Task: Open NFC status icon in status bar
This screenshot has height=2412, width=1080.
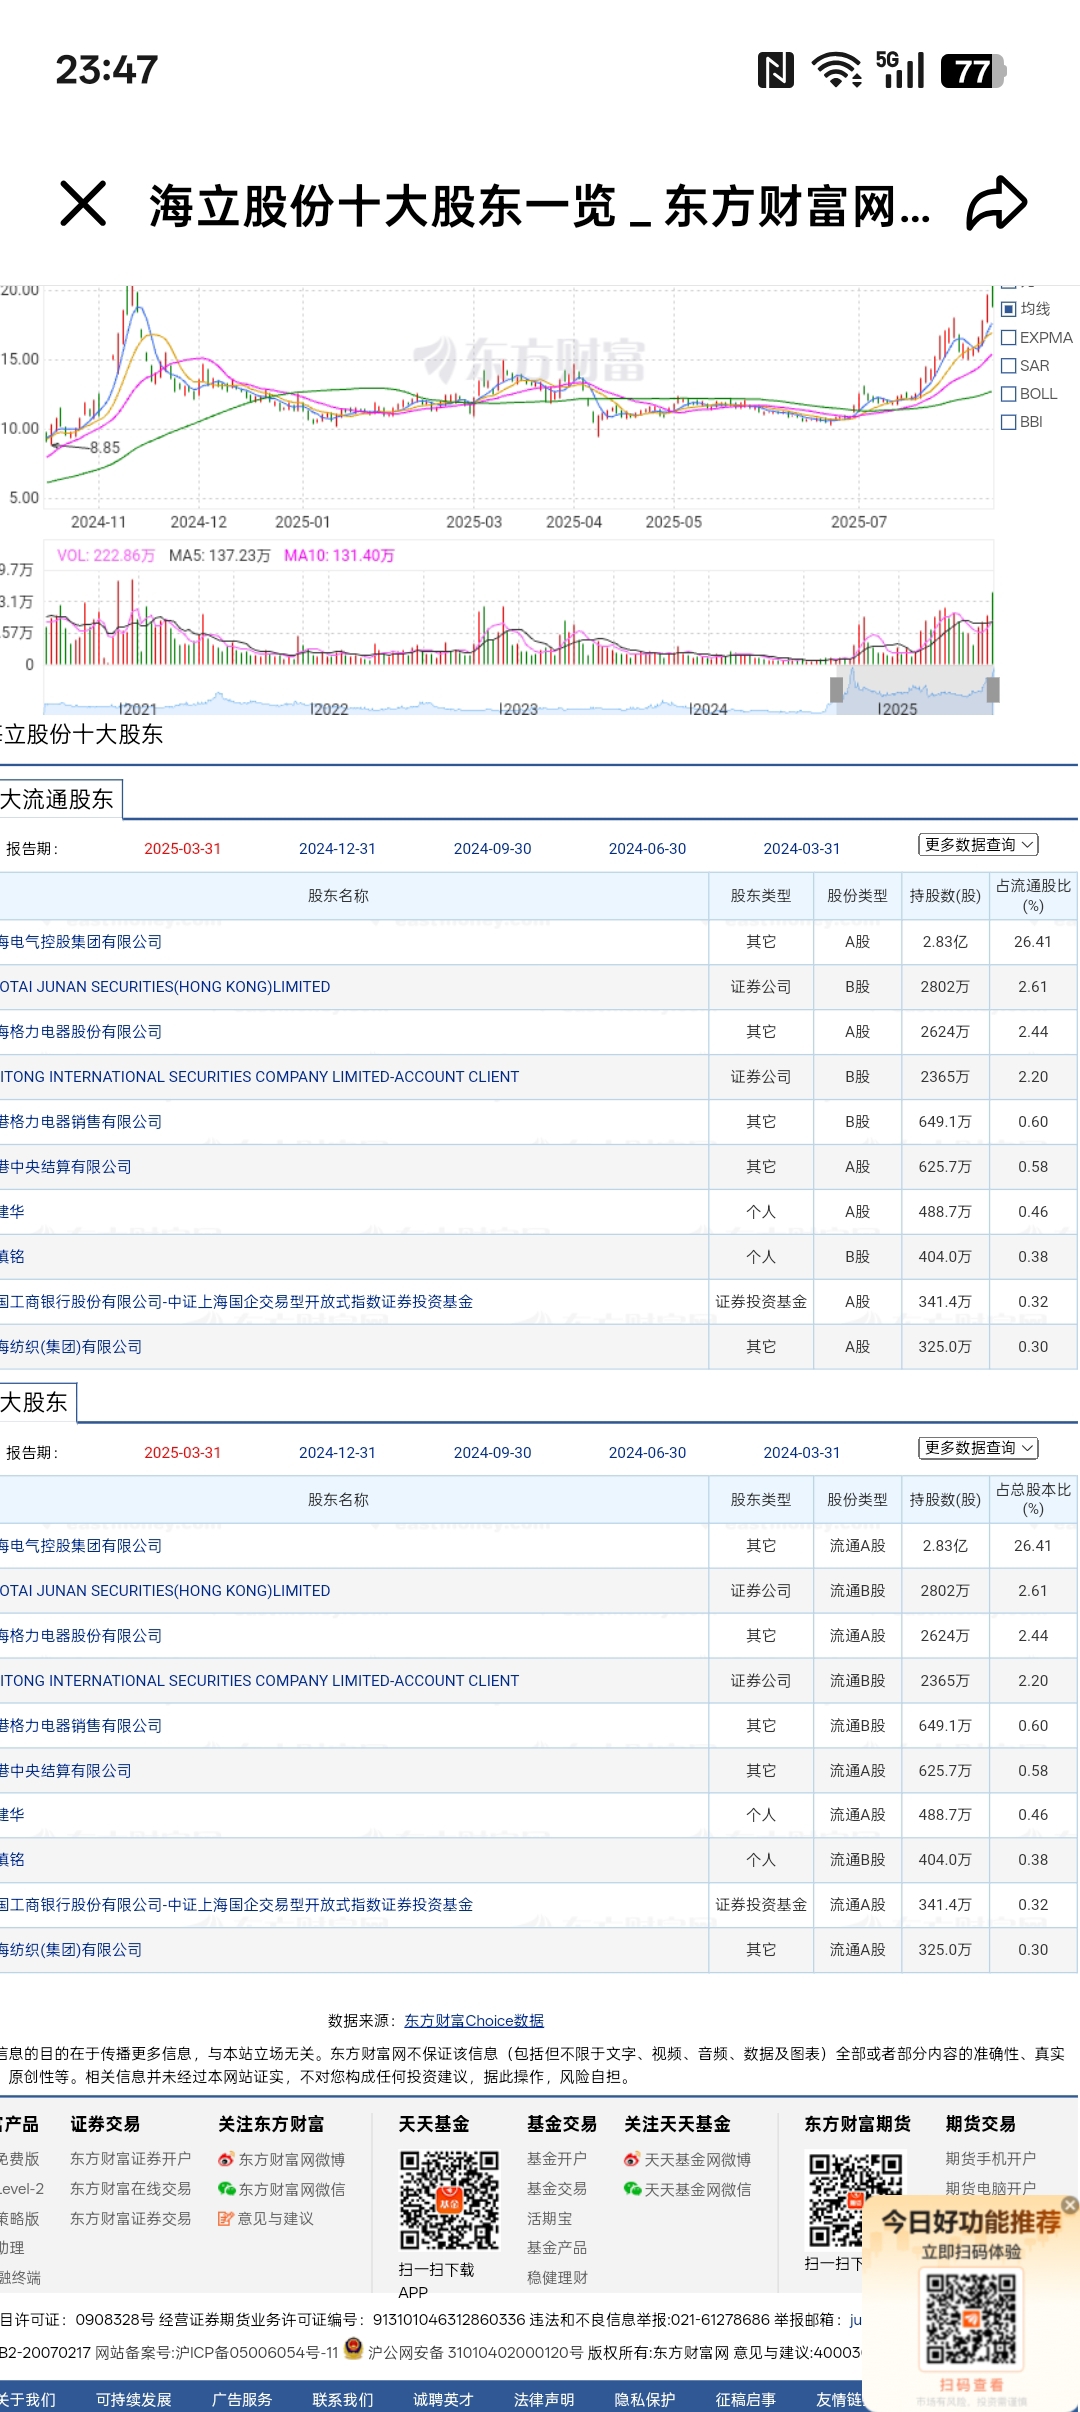Action: (x=775, y=70)
